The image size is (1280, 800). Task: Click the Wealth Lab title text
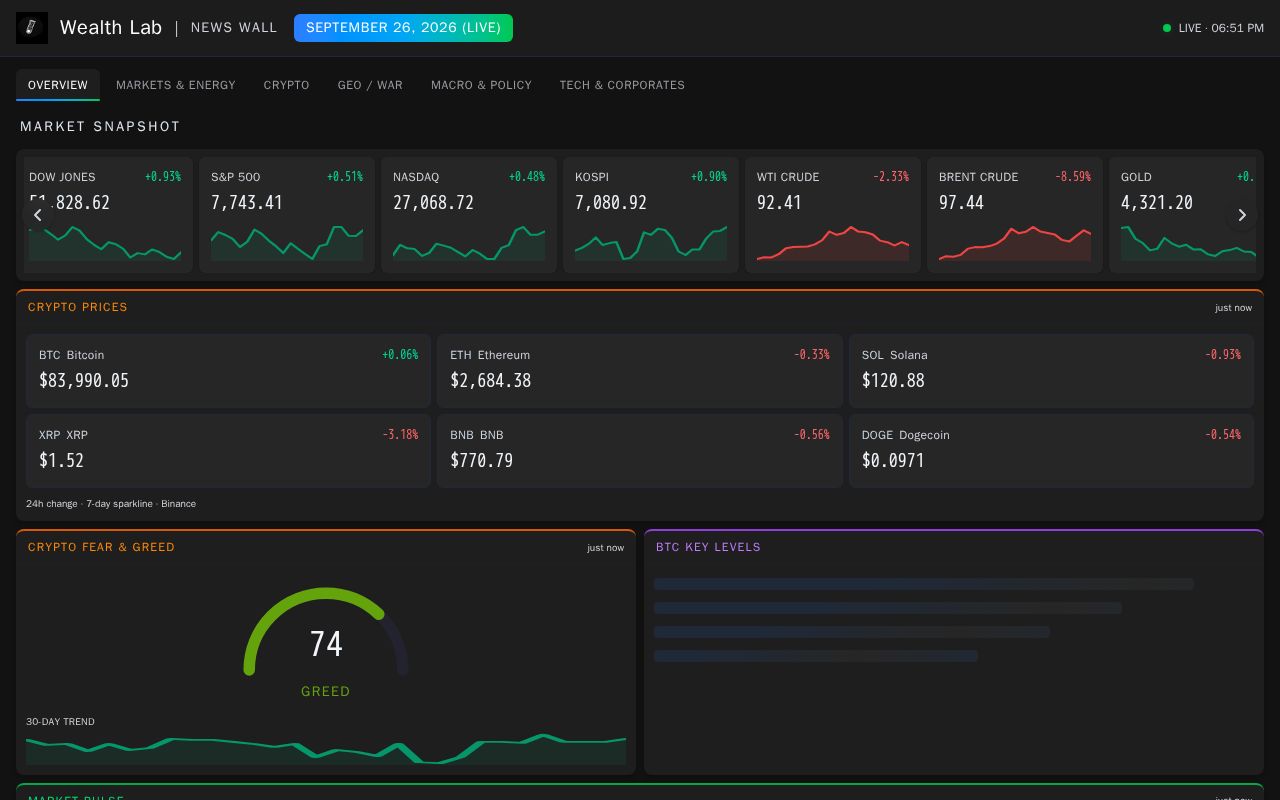click(111, 28)
